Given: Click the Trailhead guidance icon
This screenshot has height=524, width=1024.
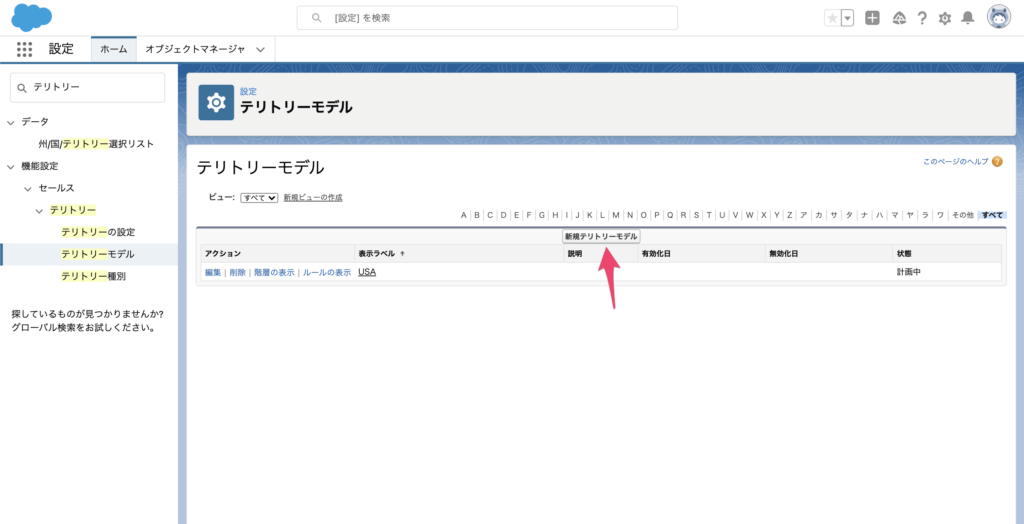Looking at the screenshot, I should (x=900, y=18).
